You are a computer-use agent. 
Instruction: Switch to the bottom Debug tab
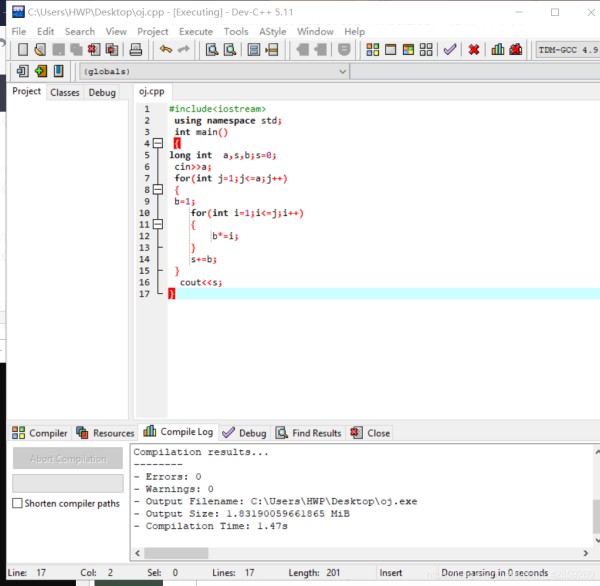(245, 433)
